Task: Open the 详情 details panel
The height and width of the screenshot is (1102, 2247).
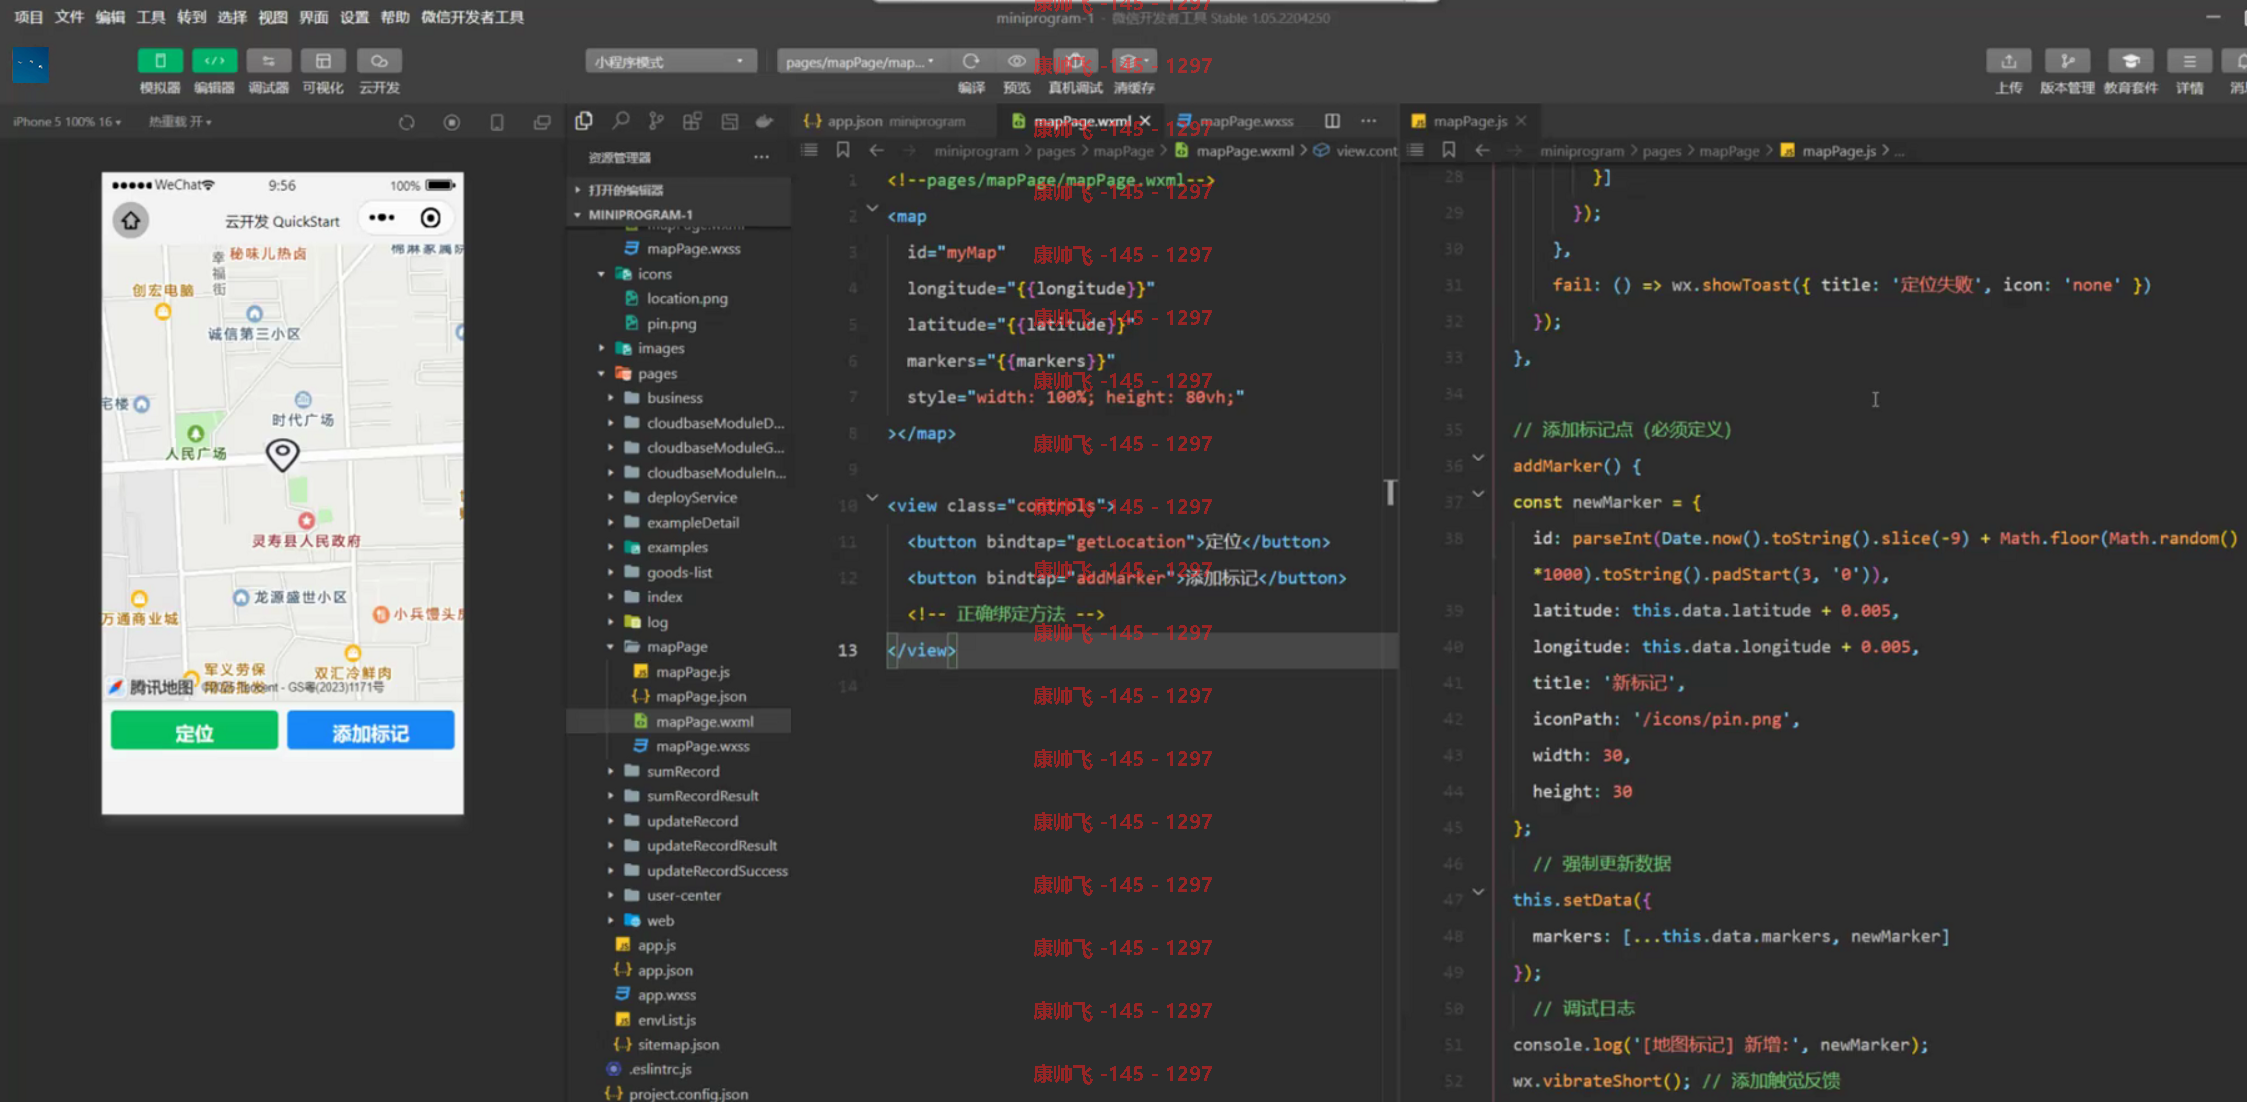Action: (x=2189, y=61)
